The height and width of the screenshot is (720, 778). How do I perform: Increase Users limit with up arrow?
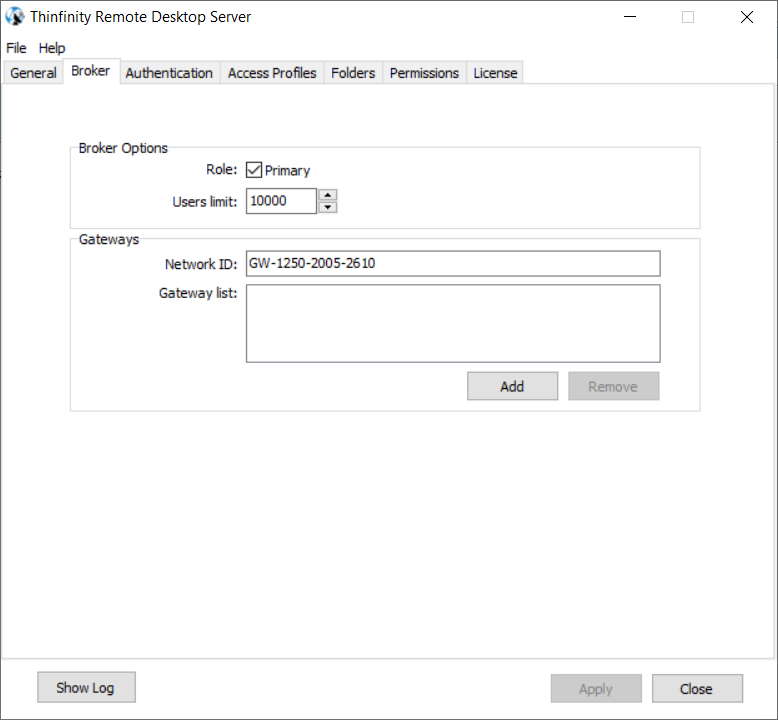point(327,195)
